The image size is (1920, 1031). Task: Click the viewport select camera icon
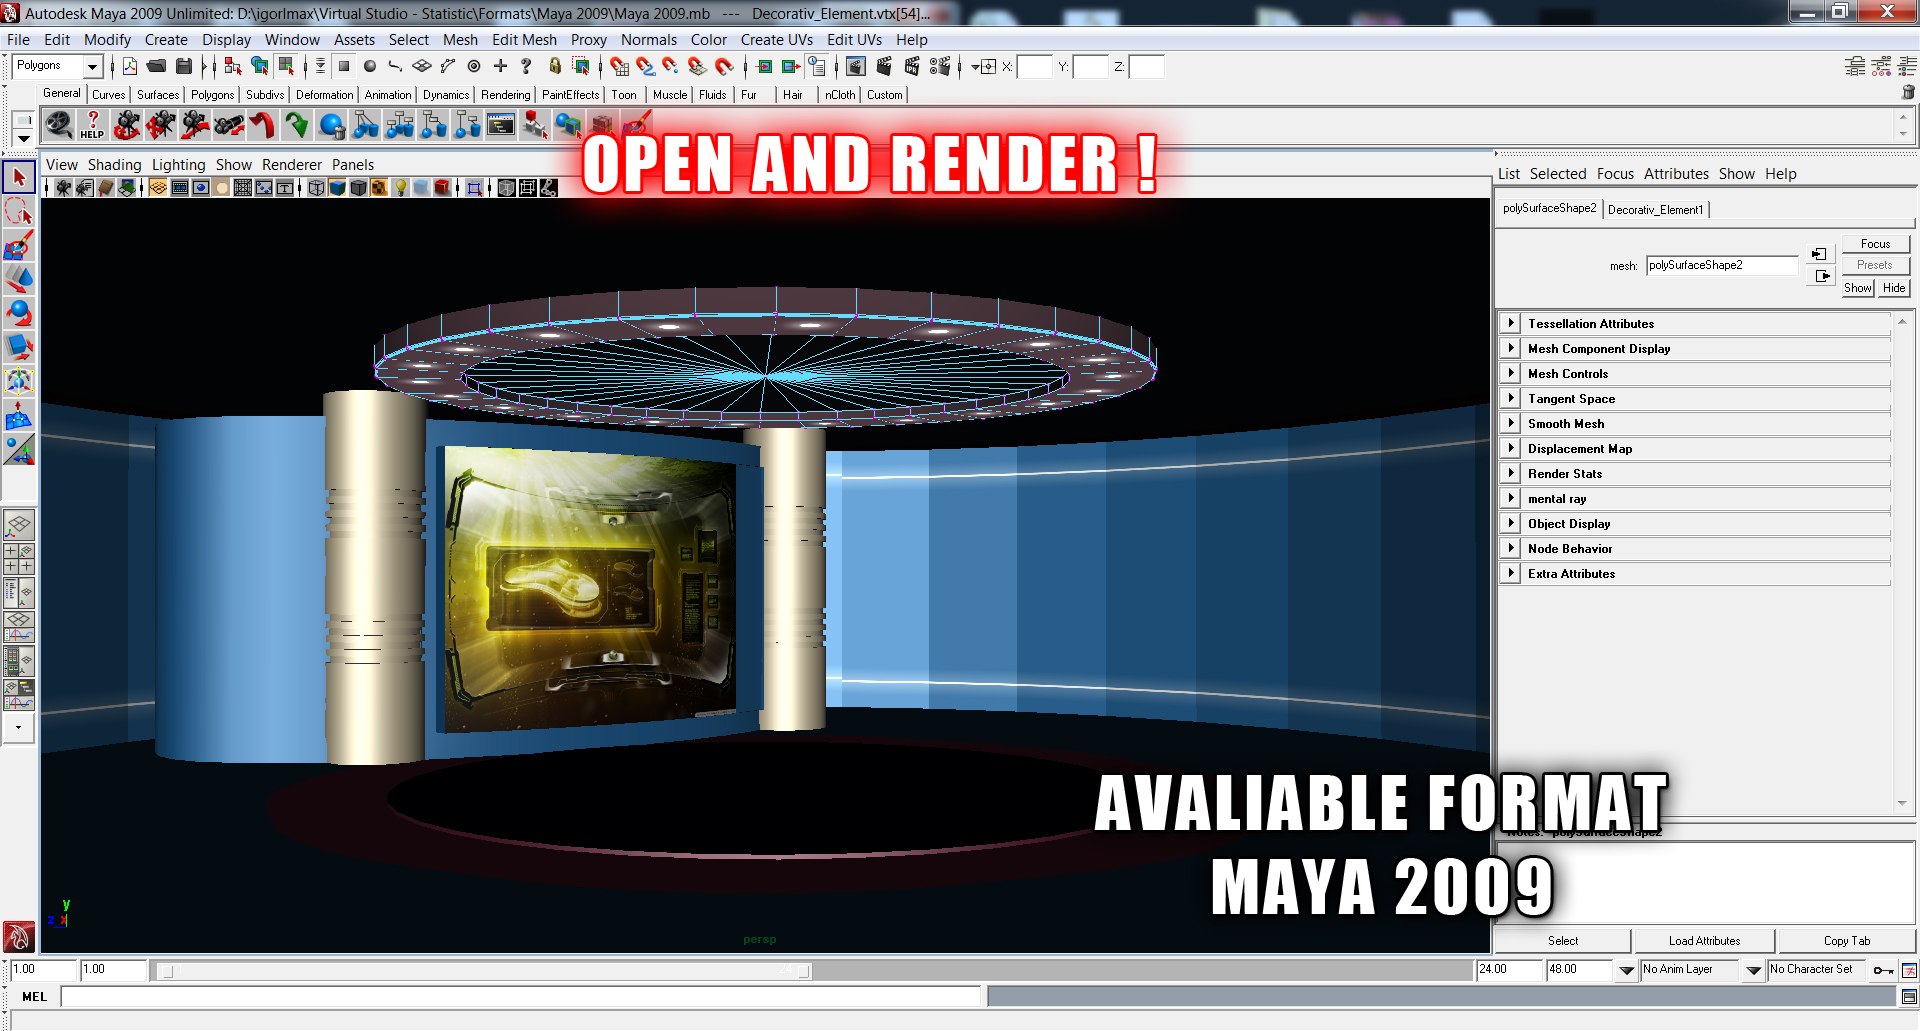pyautogui.click(x=63, y=188)
